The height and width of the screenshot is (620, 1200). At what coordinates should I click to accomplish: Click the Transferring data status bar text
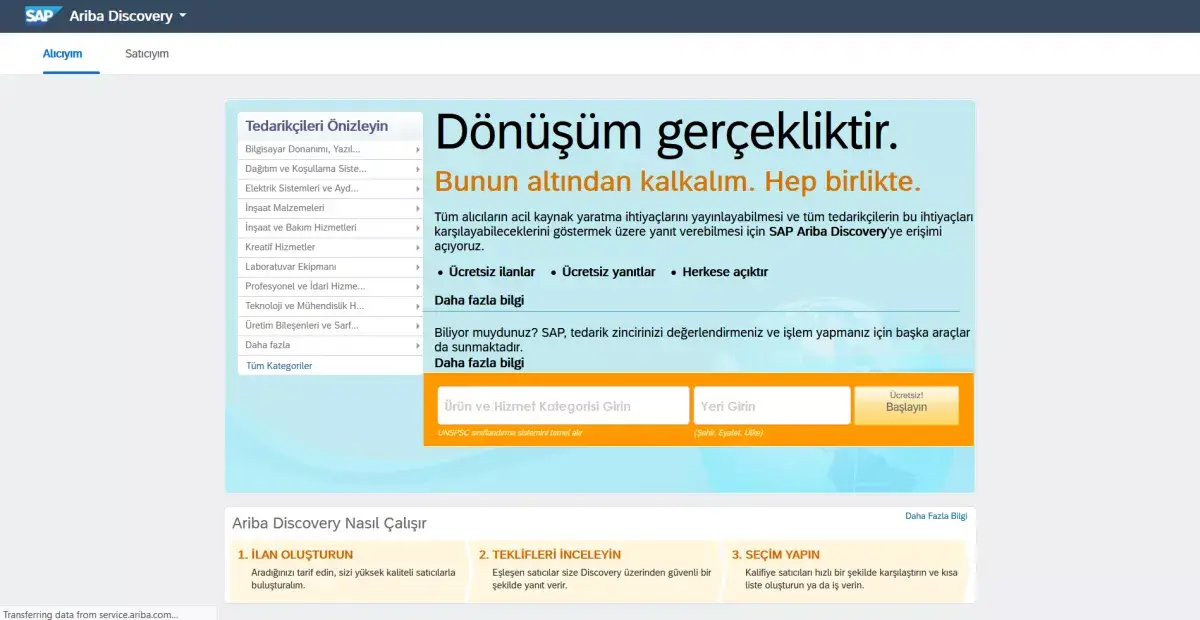point(91,614)
